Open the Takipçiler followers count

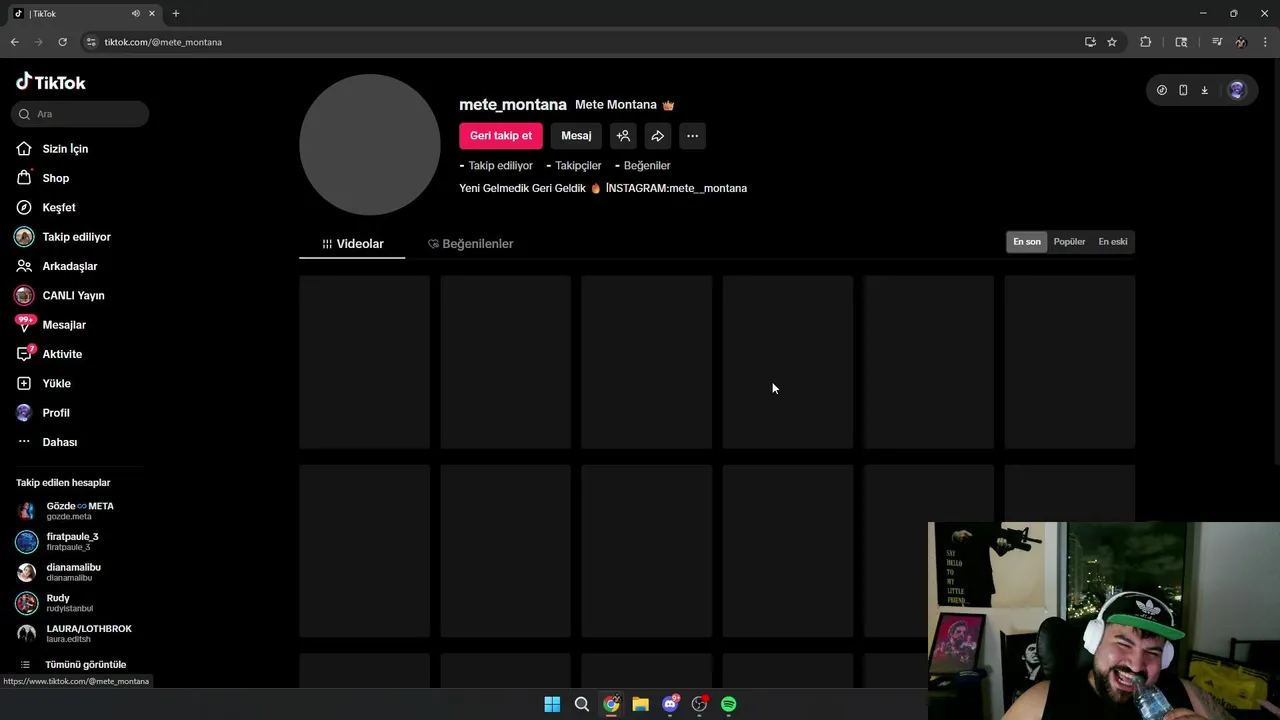574,166
